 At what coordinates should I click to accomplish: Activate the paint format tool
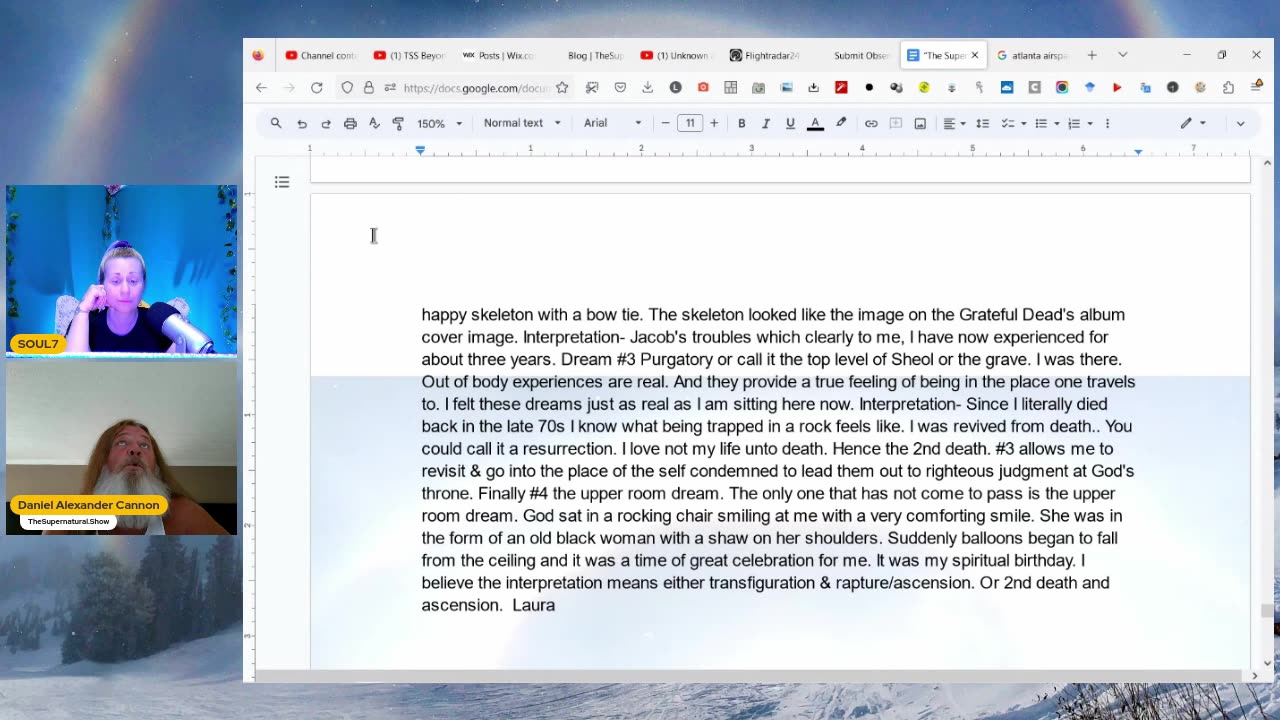(x=398, y=123)
